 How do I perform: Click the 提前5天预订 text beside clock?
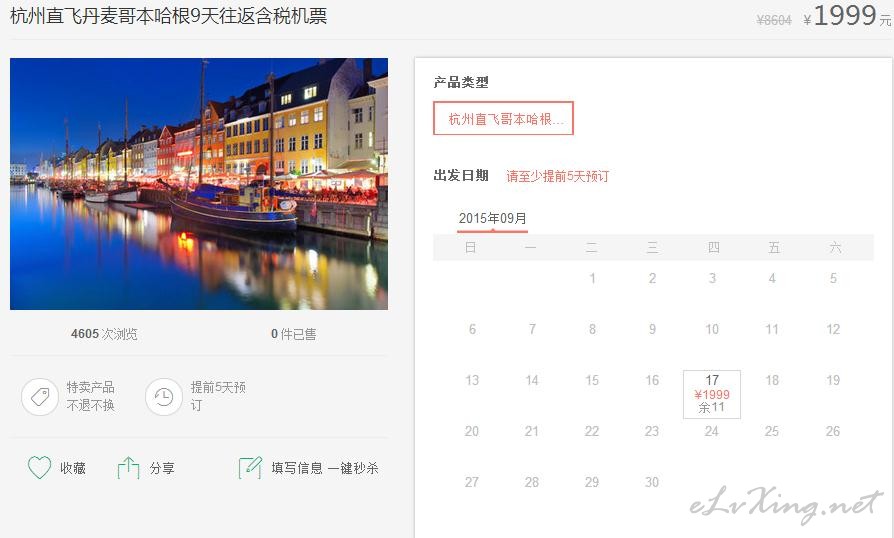point(218,396)
